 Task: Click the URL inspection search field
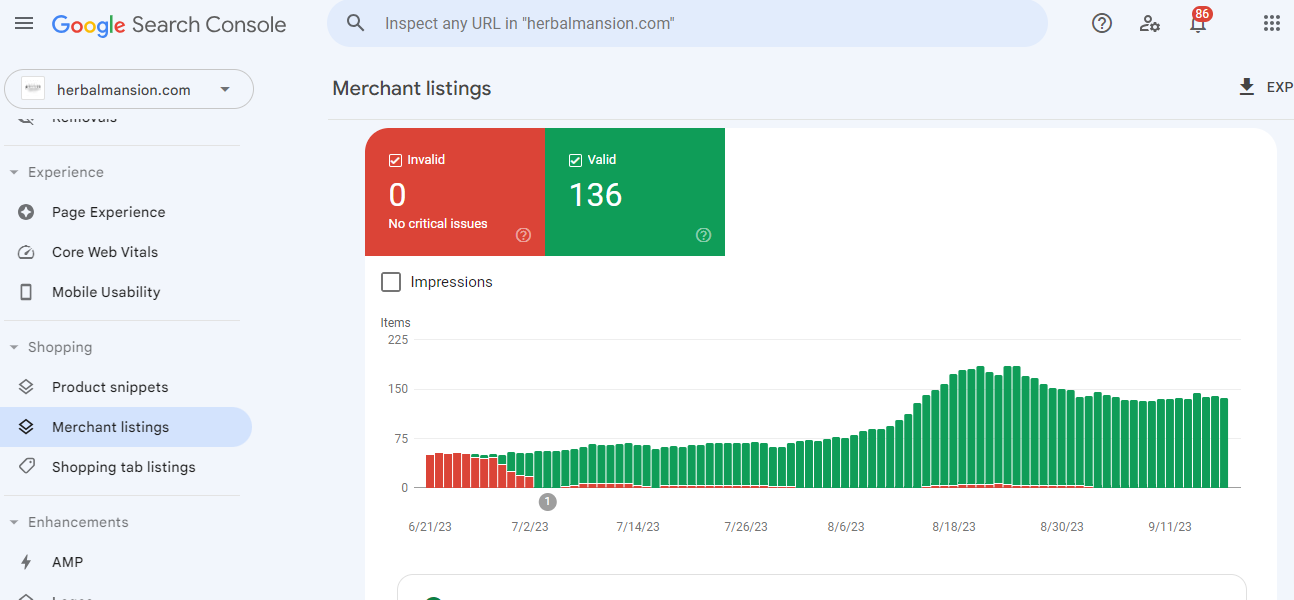[687, 23]
